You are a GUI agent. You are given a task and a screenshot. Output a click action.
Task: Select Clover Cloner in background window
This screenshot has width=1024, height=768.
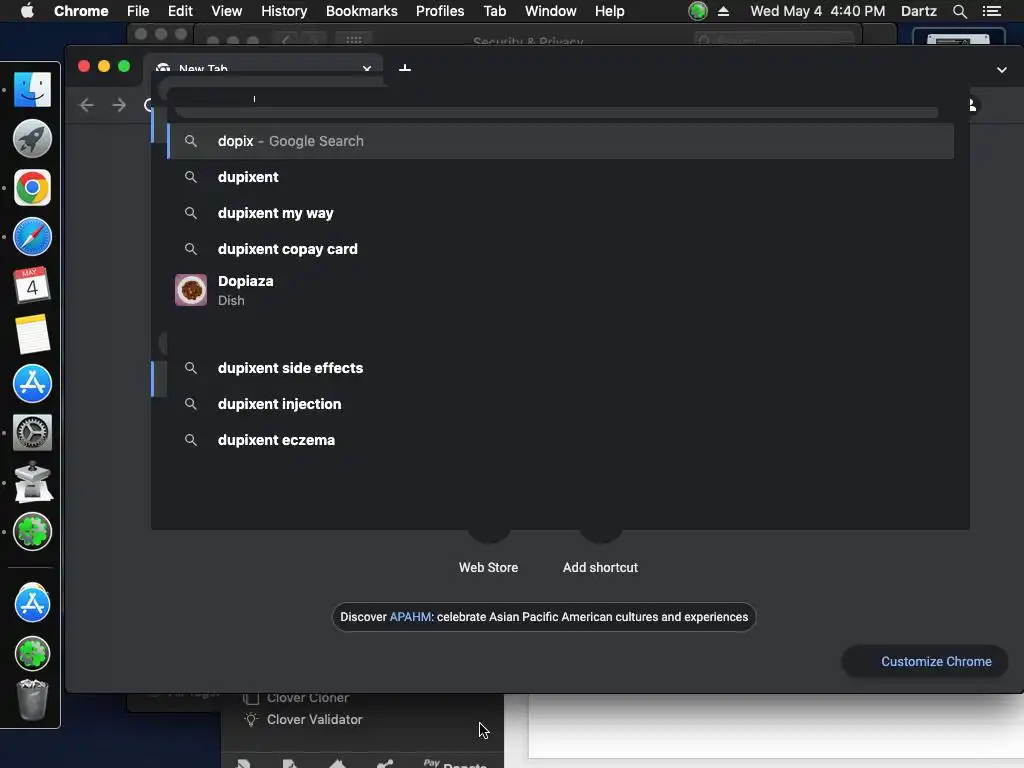point(308,698)
